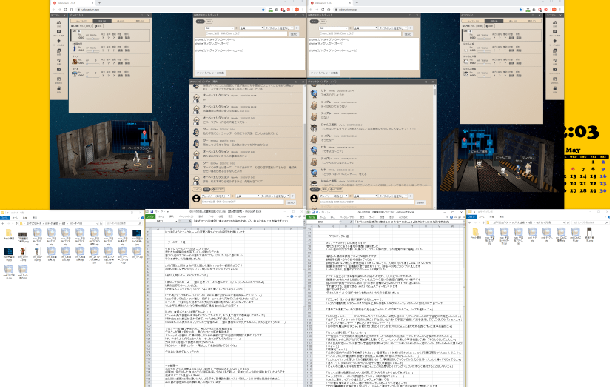
Task: Open the inventory icon in left window's sidebar
Action: (x=59, y=70)
